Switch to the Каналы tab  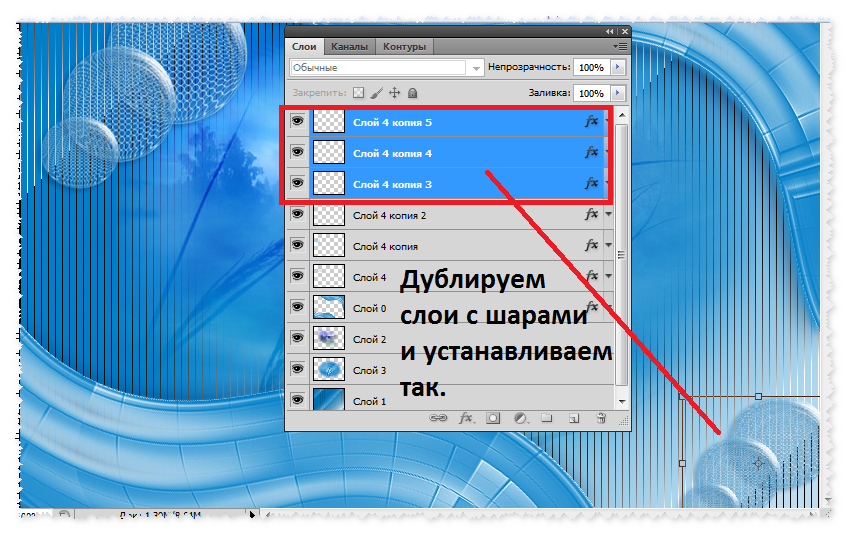coord(350,47)
